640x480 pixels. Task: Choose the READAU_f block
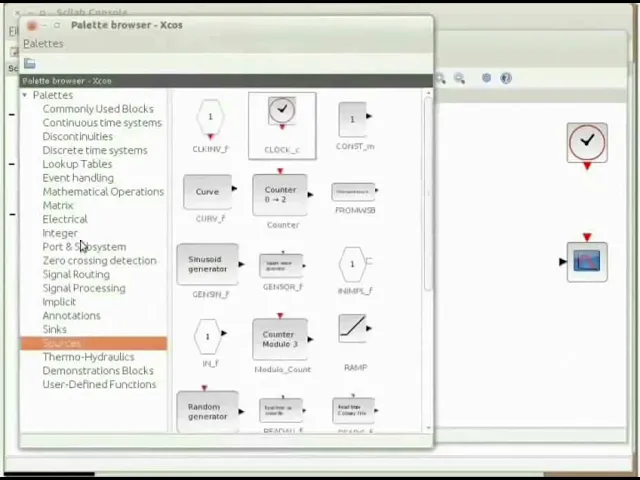(282, 410)
